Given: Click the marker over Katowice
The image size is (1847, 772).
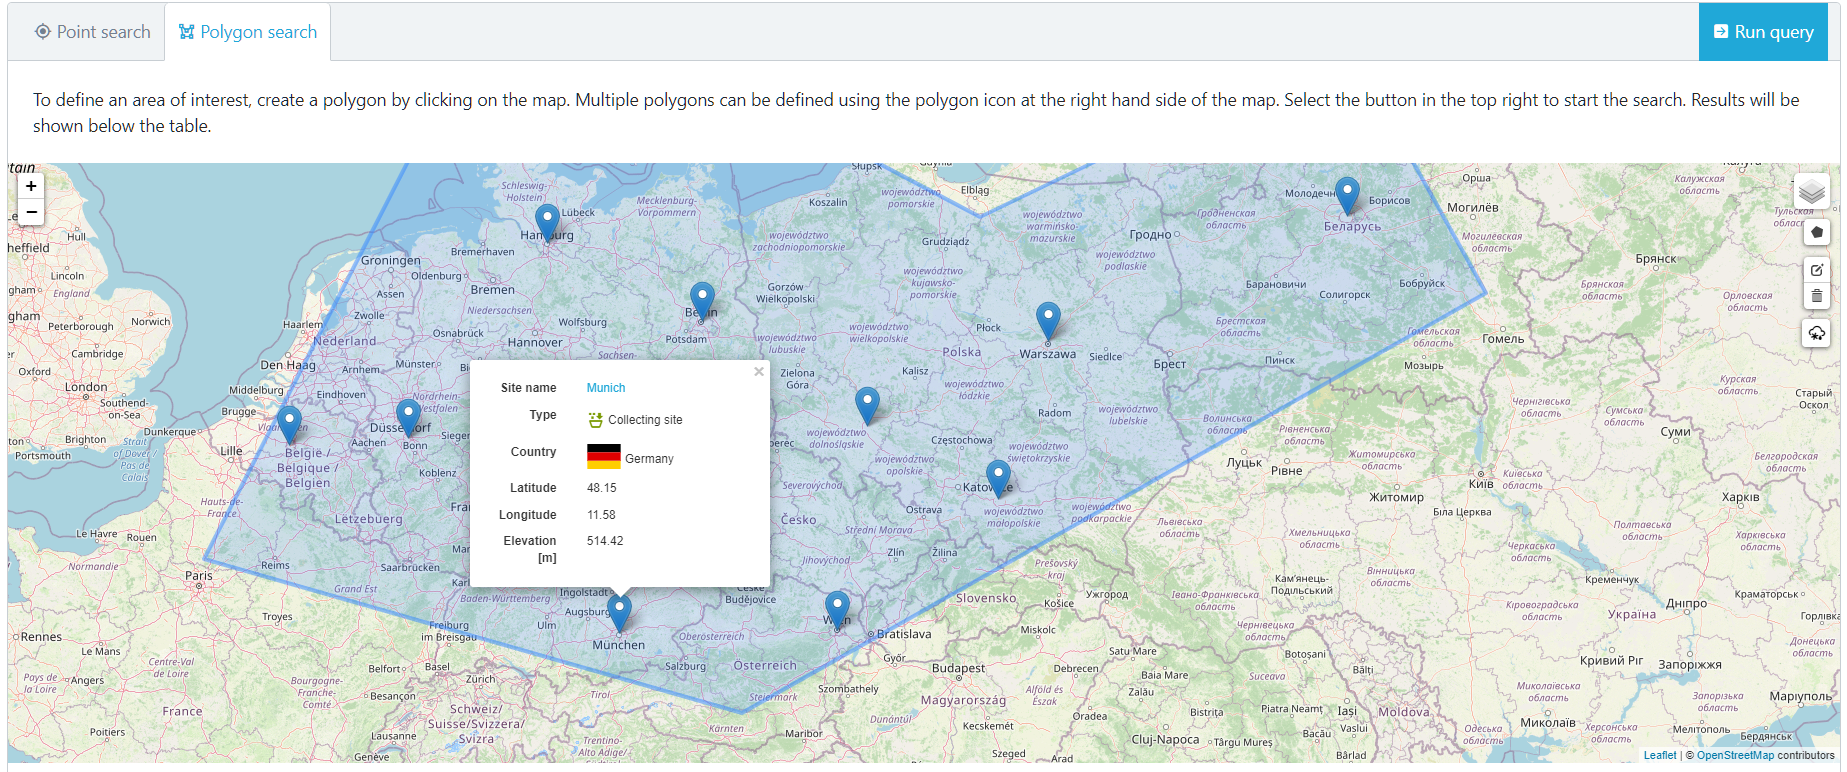Looking at the screenshot, I should [998, 476].
